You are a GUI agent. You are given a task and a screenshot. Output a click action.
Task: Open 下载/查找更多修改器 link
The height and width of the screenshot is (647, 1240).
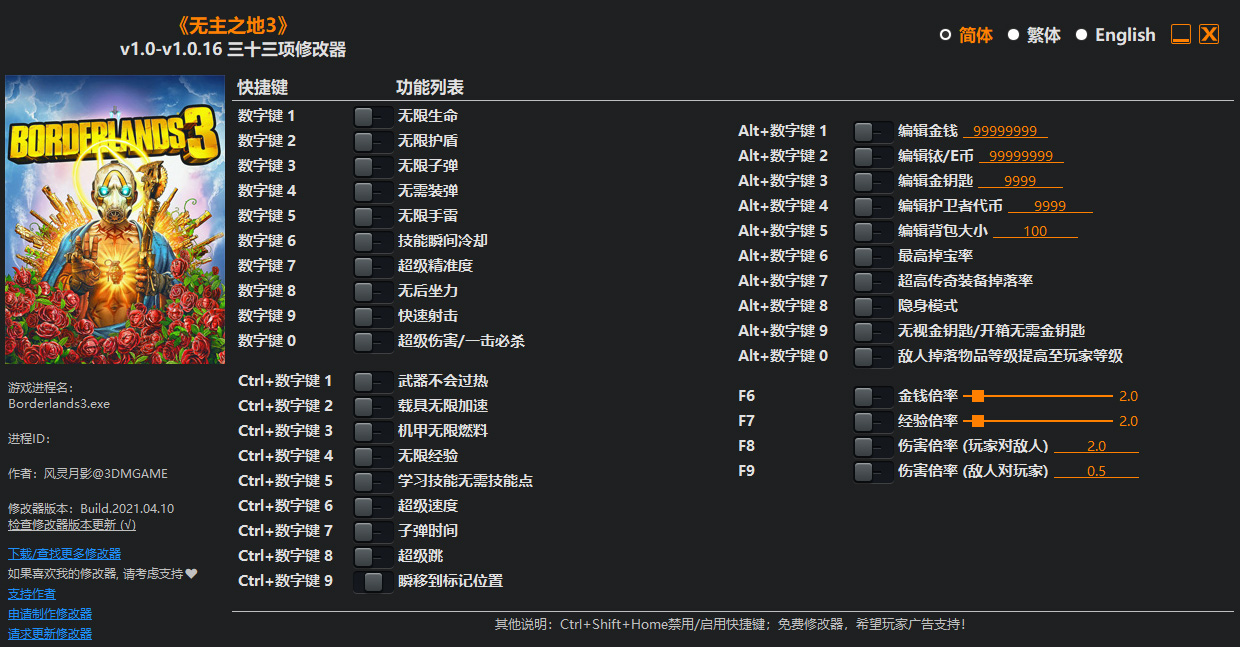tap(64, 553)
